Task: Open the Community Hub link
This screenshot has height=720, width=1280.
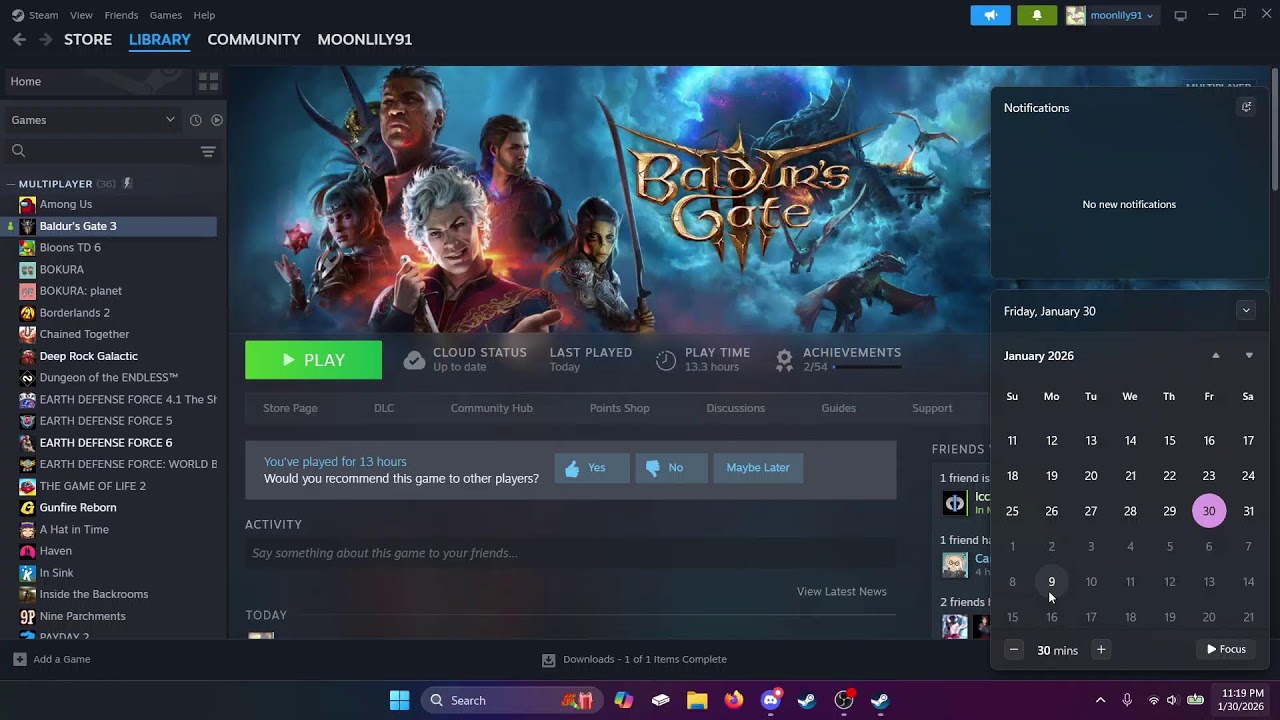Action: (x=492, y=408)
